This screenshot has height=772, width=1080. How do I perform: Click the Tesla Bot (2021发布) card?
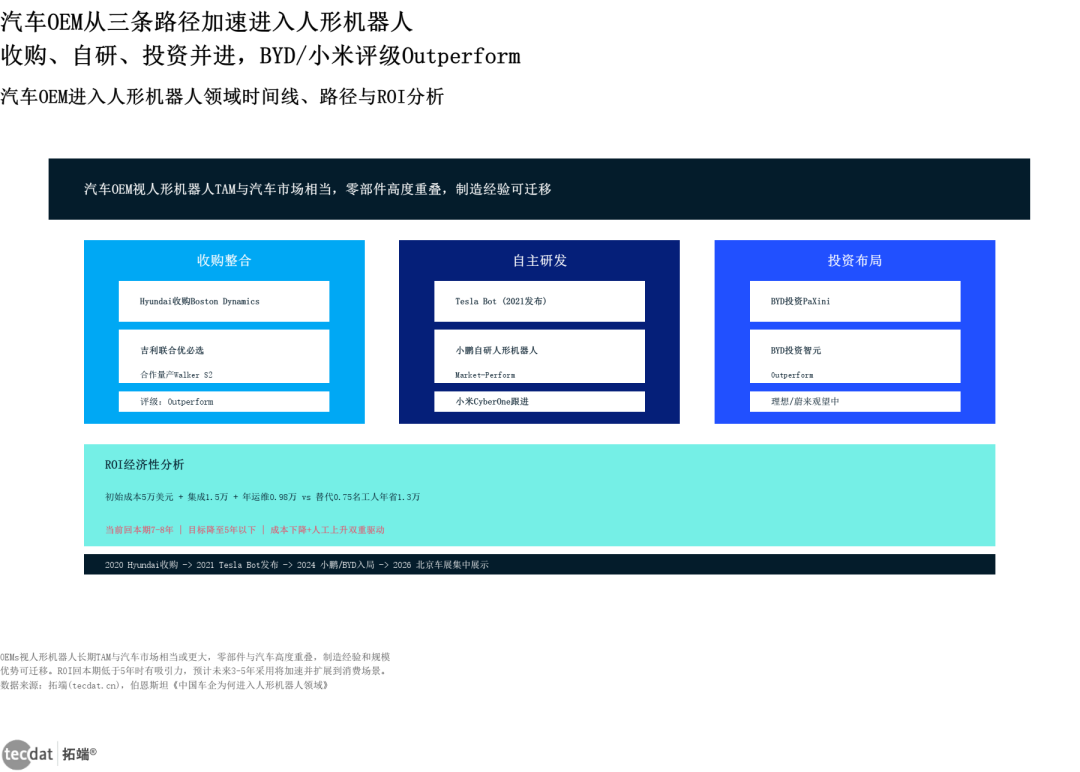click(539, 301)
